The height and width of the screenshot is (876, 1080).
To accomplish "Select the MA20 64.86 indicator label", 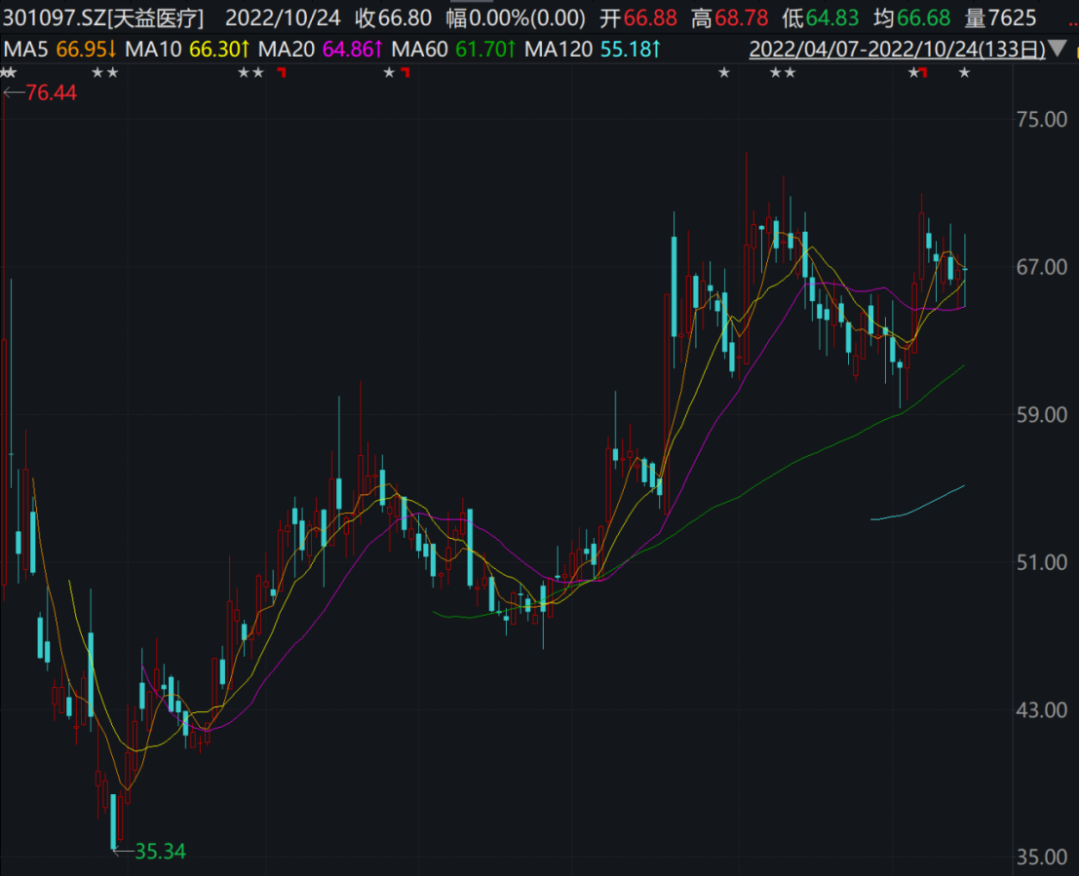I will pyautogui.click(x=320, y=50).
